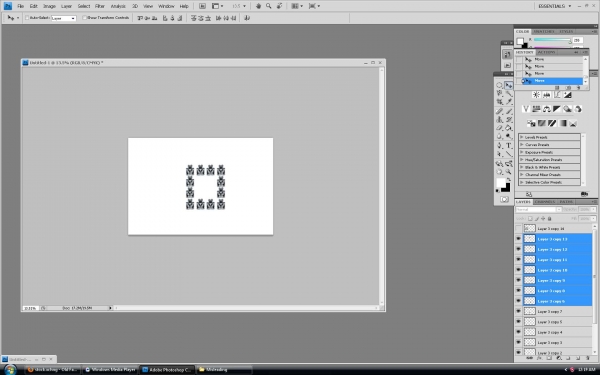Expand Levels Presets
600x375 pixels.
tap(521, 137)
